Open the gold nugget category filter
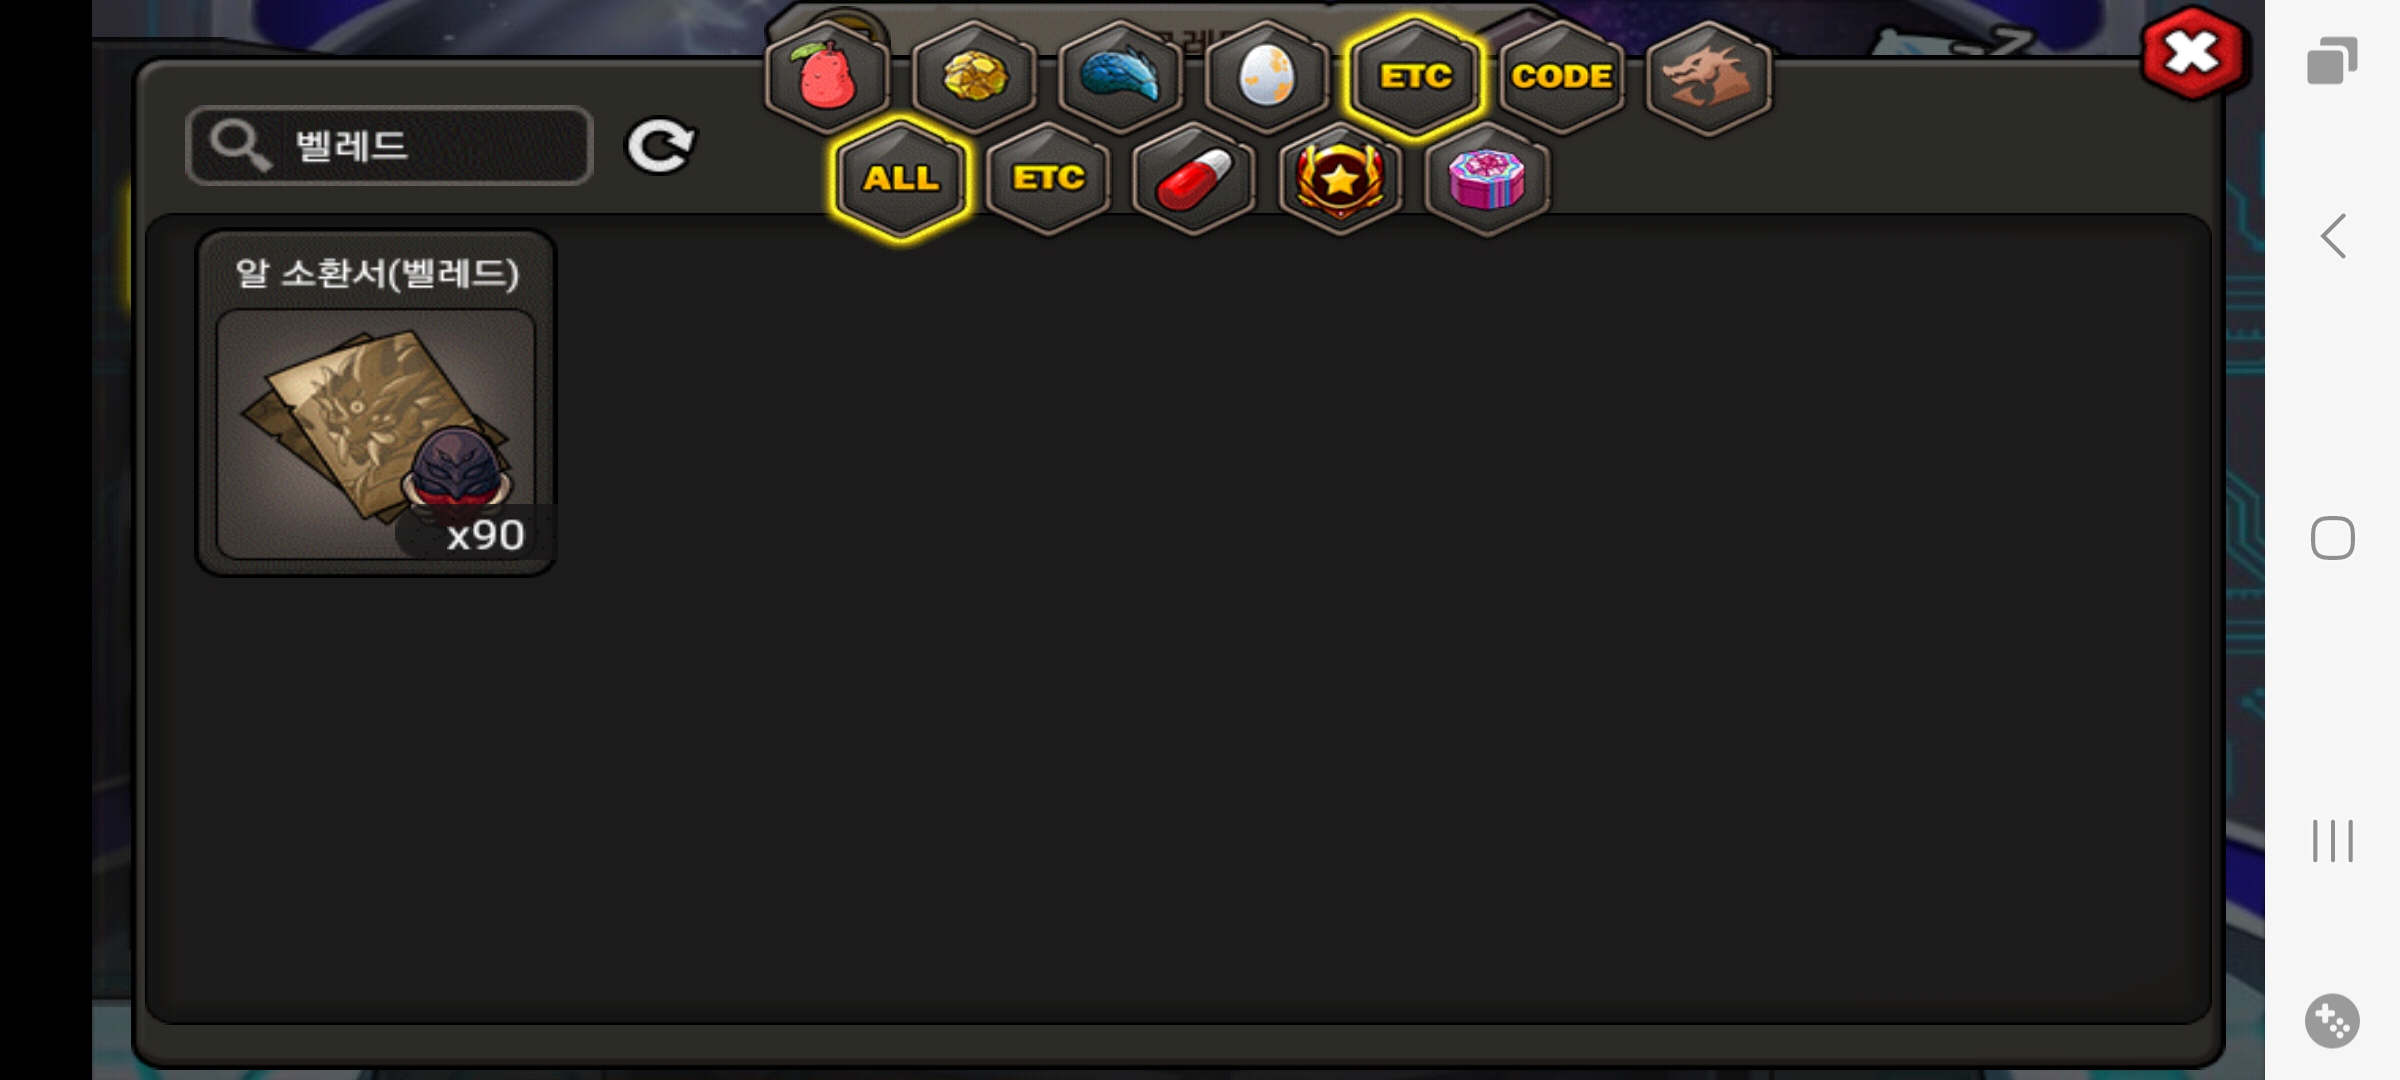2400x1080 pixels. [x=974, y=77]
